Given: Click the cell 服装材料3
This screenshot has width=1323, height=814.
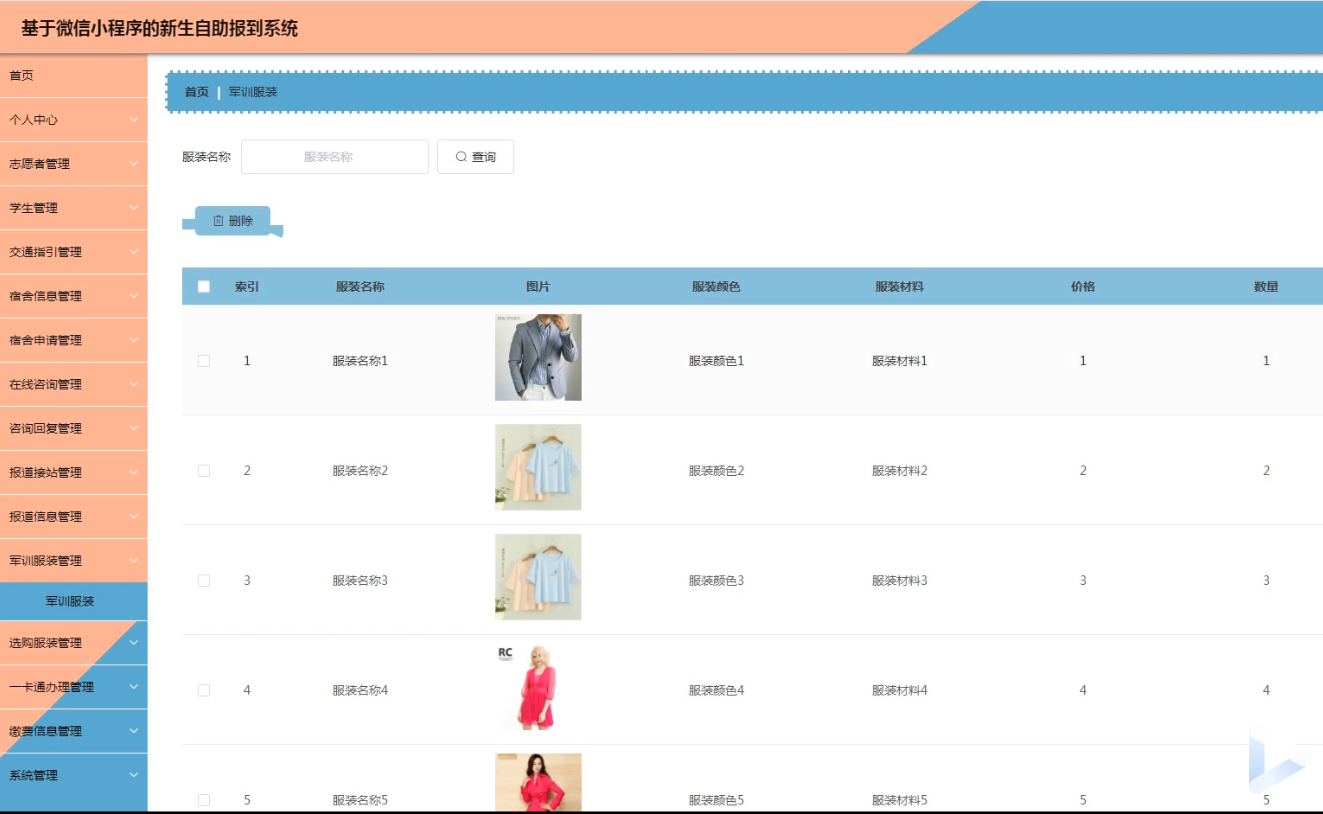Looking at the screenshot, I should [899, 581].
